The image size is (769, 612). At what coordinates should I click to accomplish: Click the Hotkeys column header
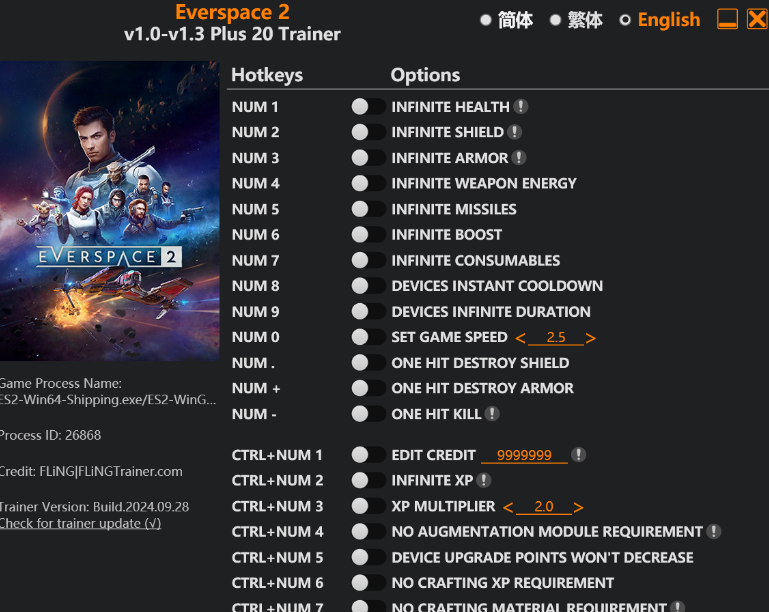pos(267,75)
